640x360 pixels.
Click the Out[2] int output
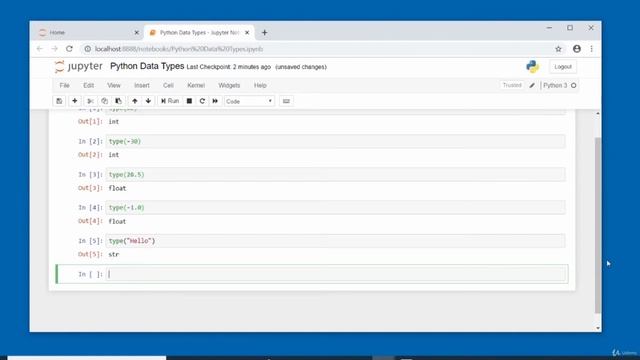click(x=114, y=155)
